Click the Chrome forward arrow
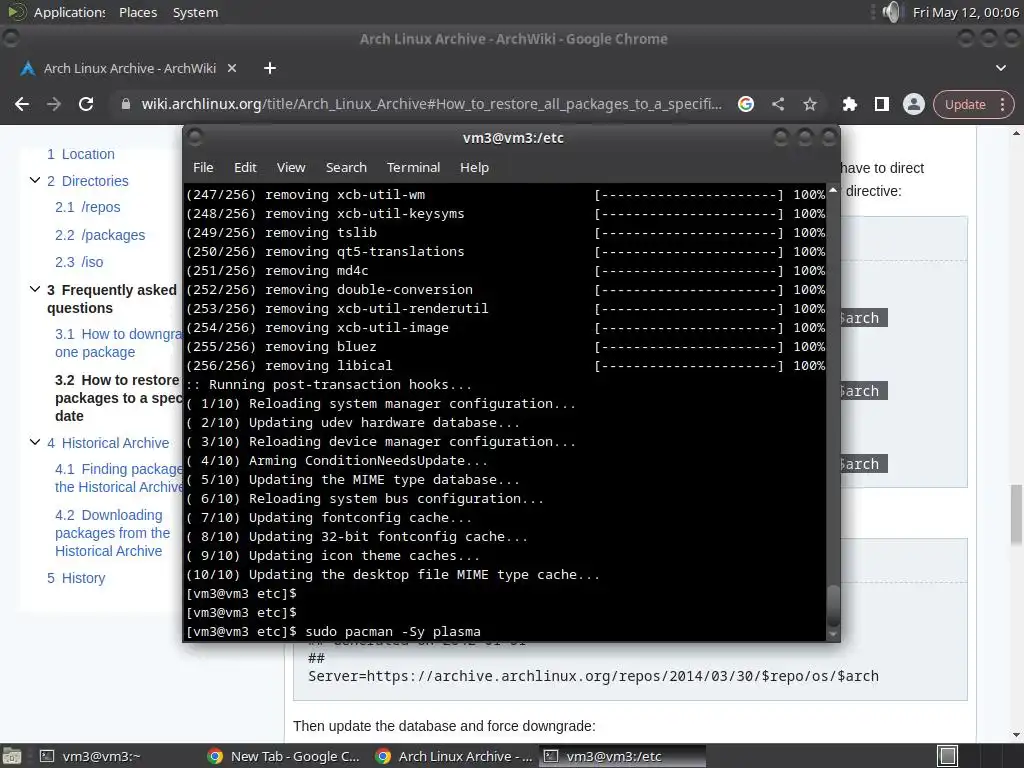Image resolution: width=1024 pixels, height=768 pixels. tap(54, 104)
